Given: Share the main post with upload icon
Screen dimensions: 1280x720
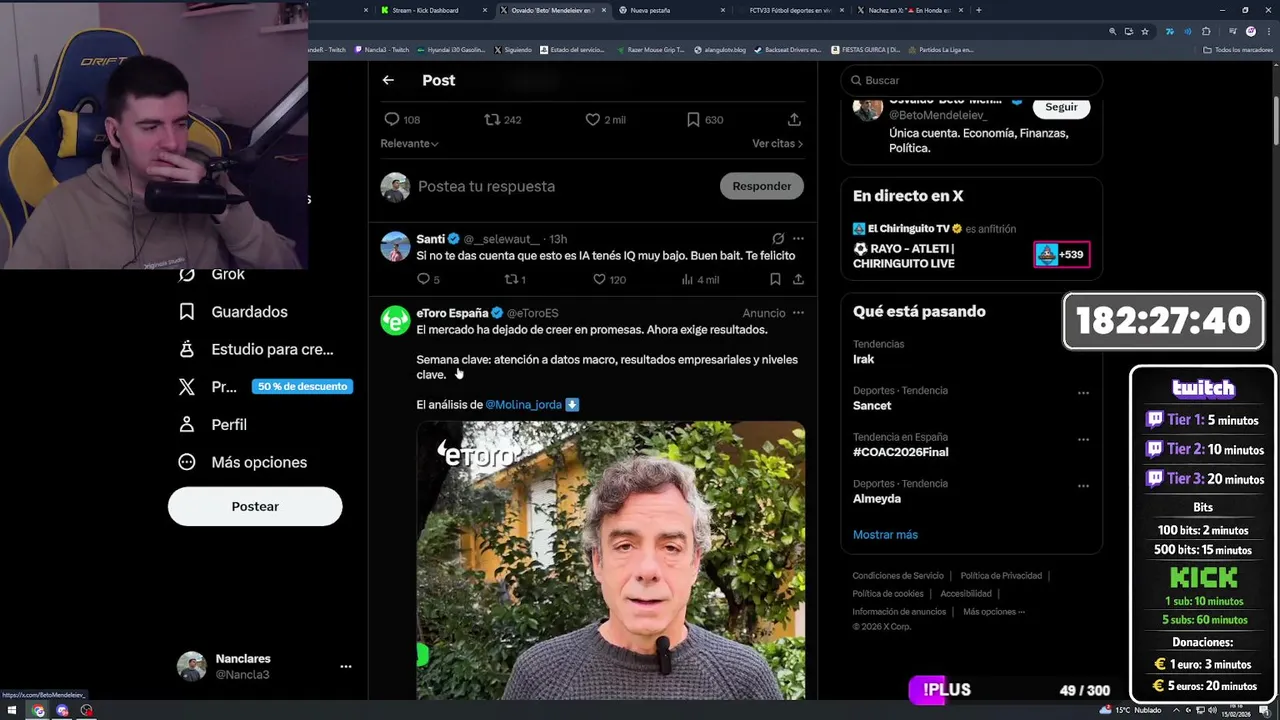Looking at the screenshot, I should point(794,119).
